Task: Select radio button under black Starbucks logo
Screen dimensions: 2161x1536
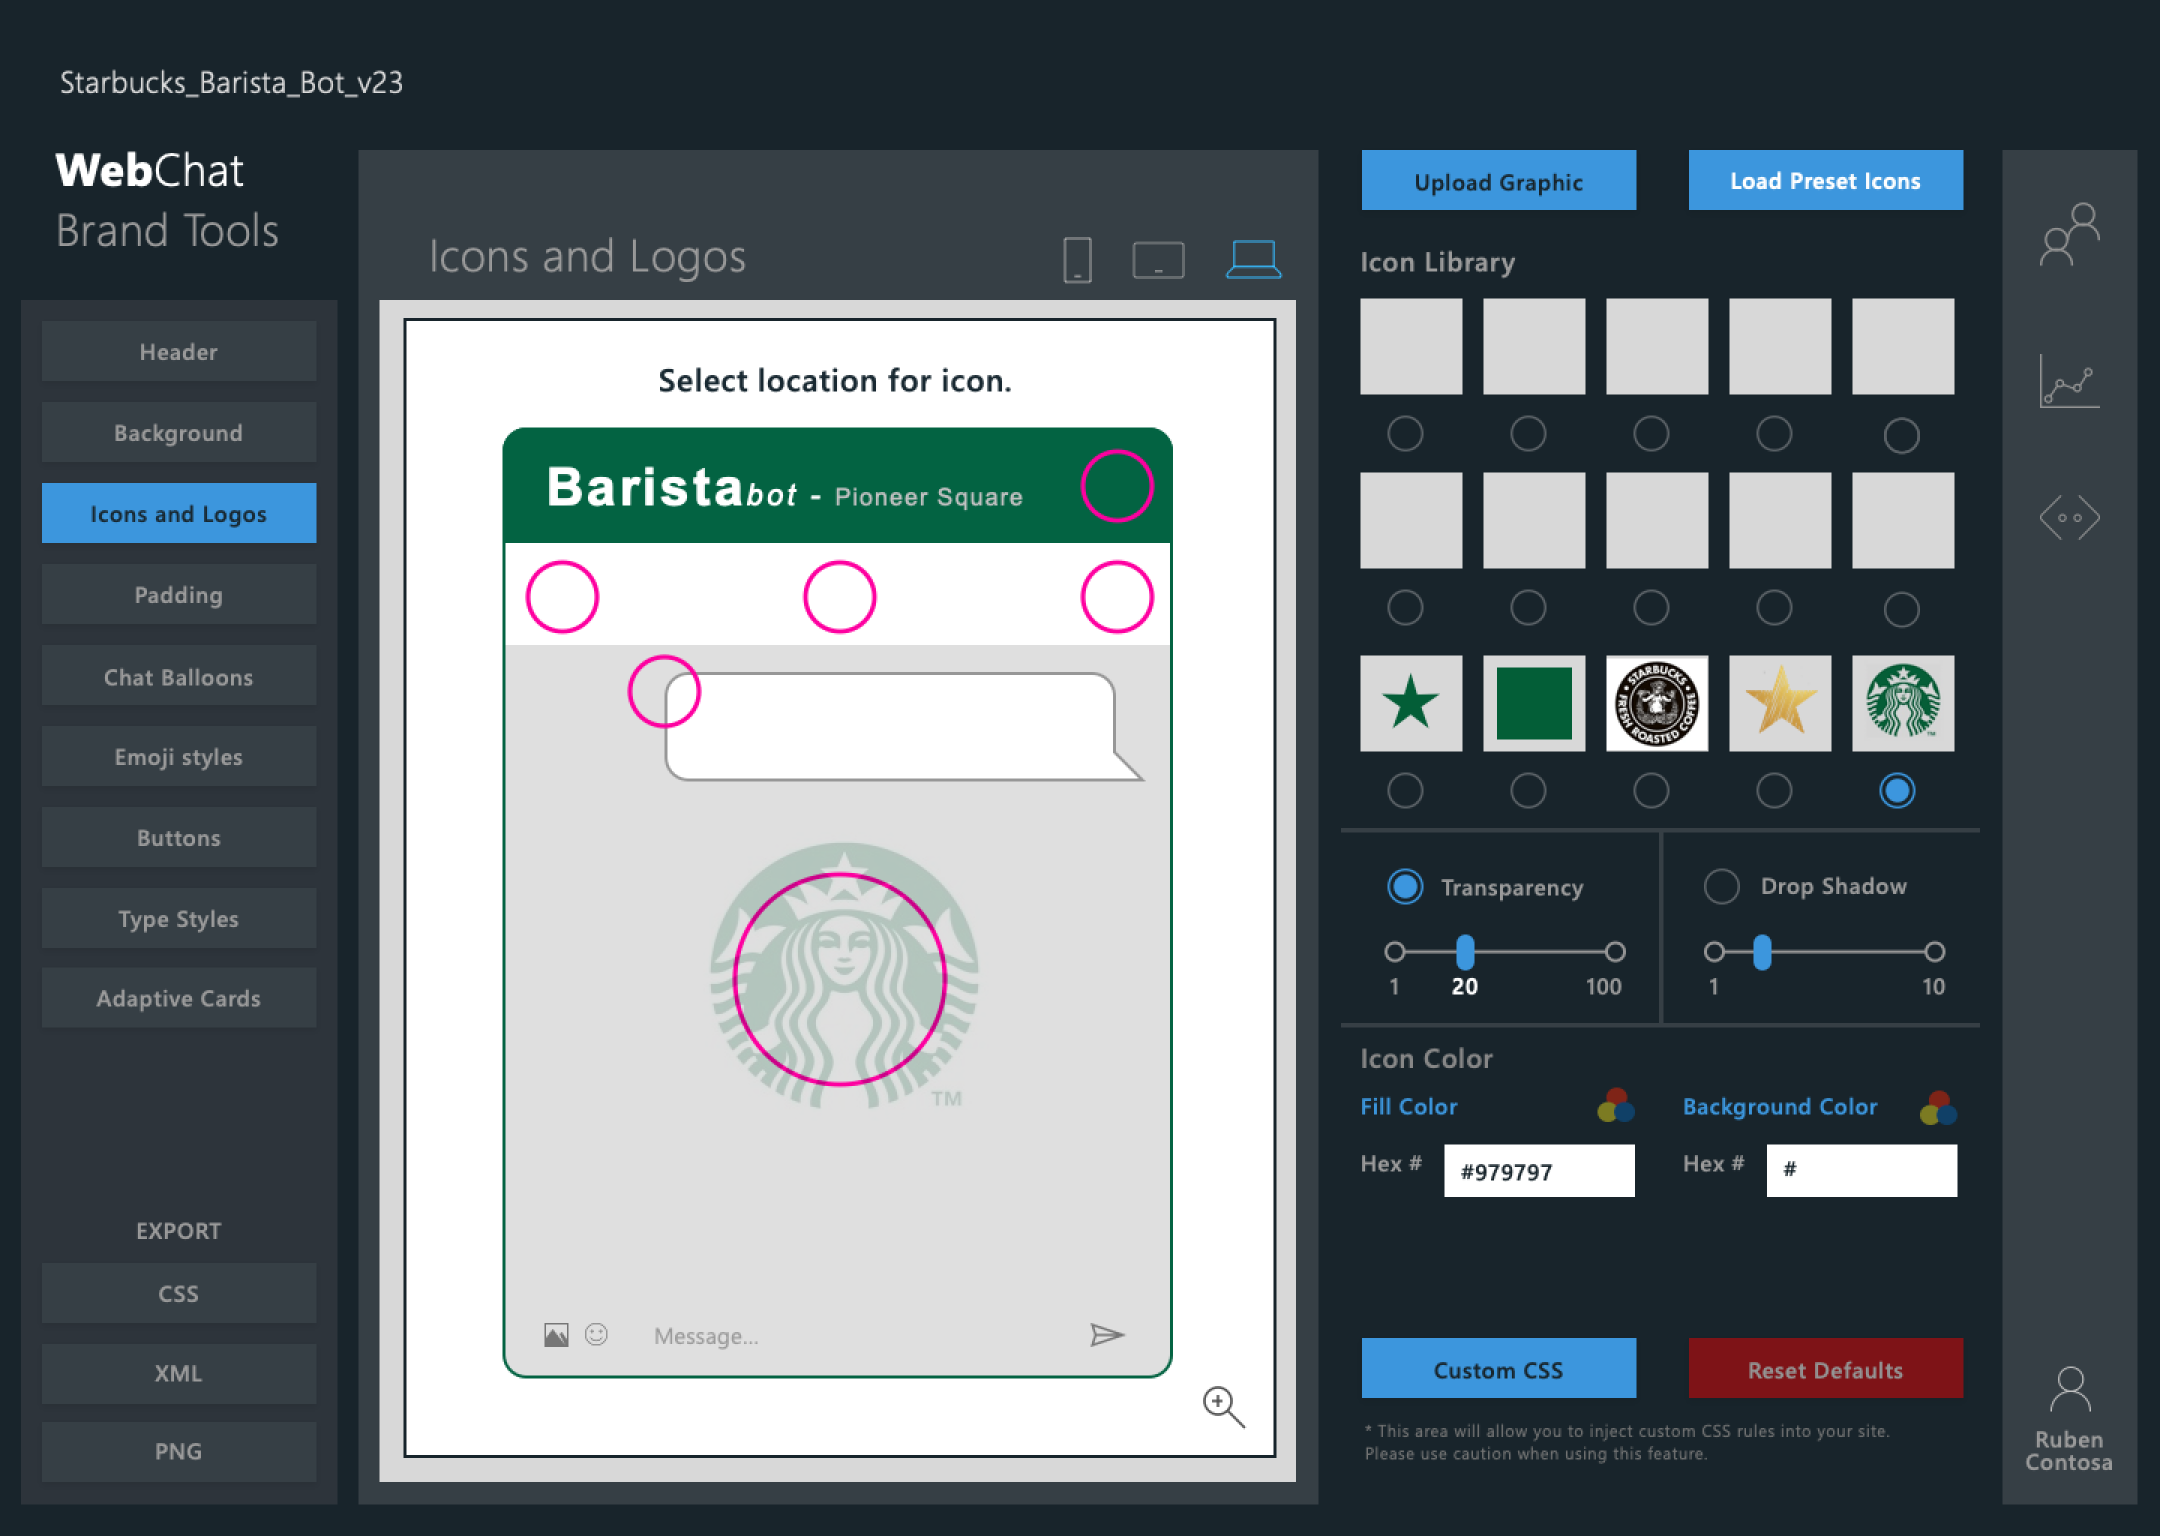Action: click(1651, 791)
